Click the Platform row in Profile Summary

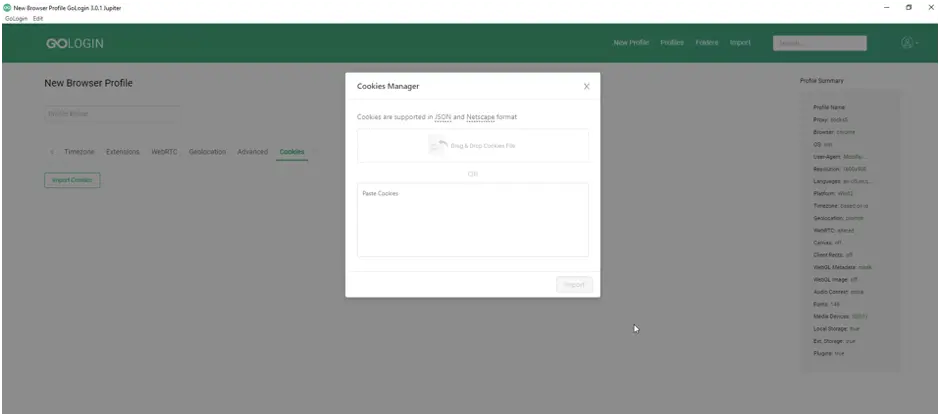tap(834, 194)
